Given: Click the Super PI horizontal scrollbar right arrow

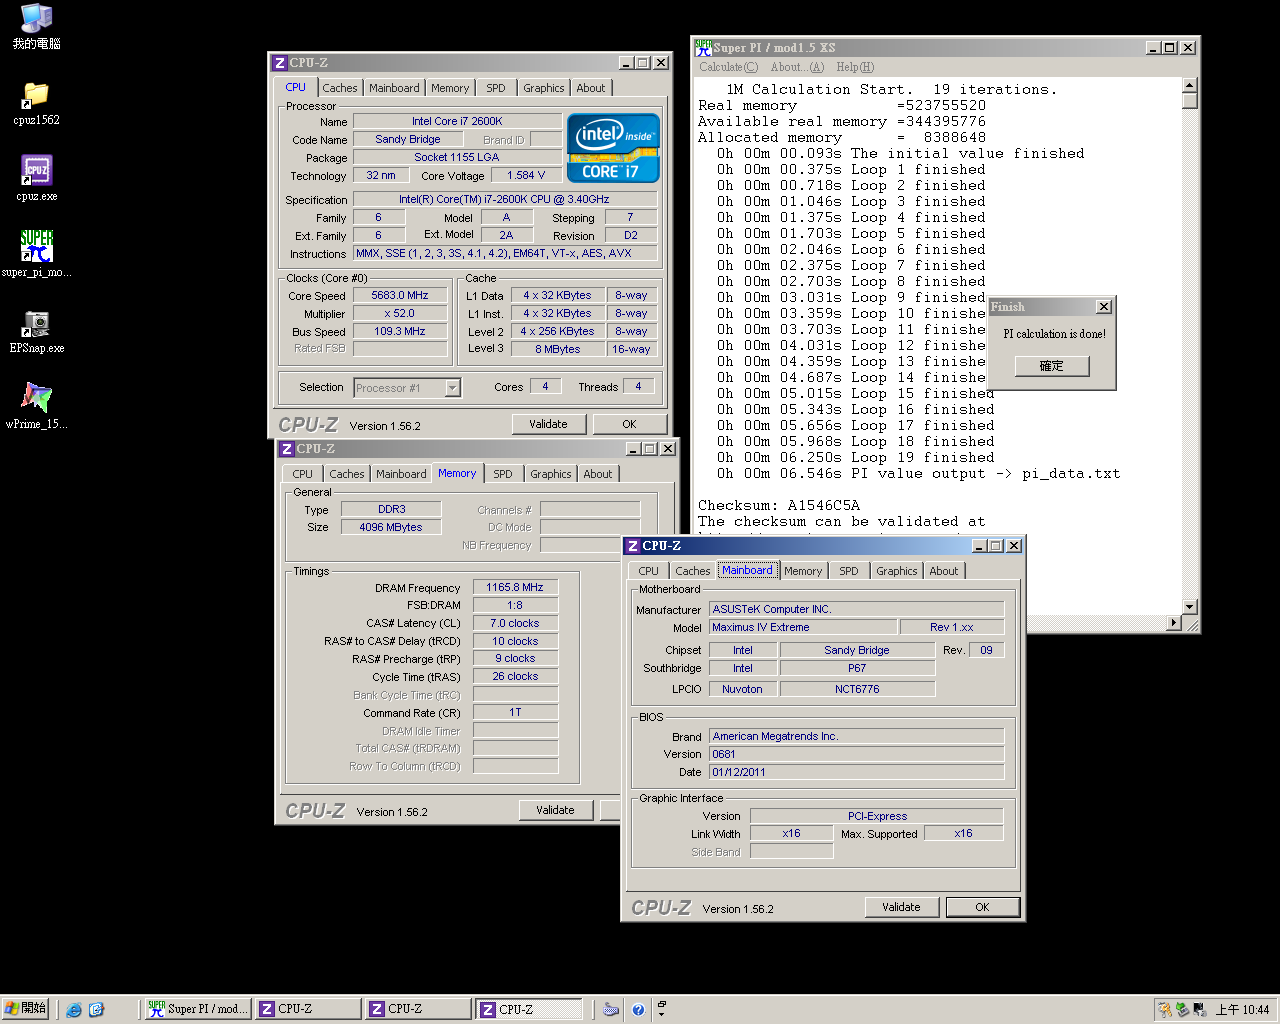Looking at the screenshot, I should [x=1174, y=623].
